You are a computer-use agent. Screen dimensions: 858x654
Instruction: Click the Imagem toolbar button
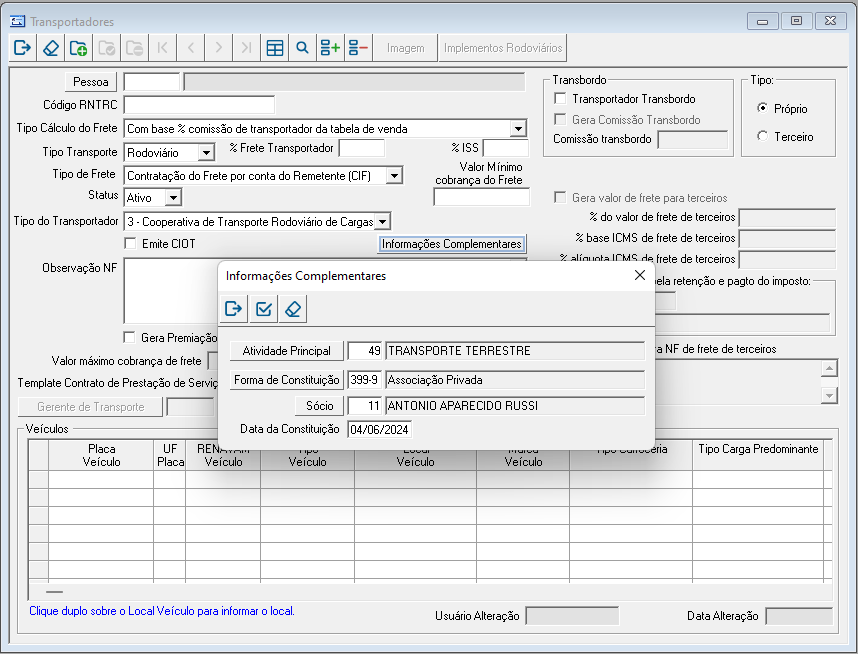coord(405,48)
